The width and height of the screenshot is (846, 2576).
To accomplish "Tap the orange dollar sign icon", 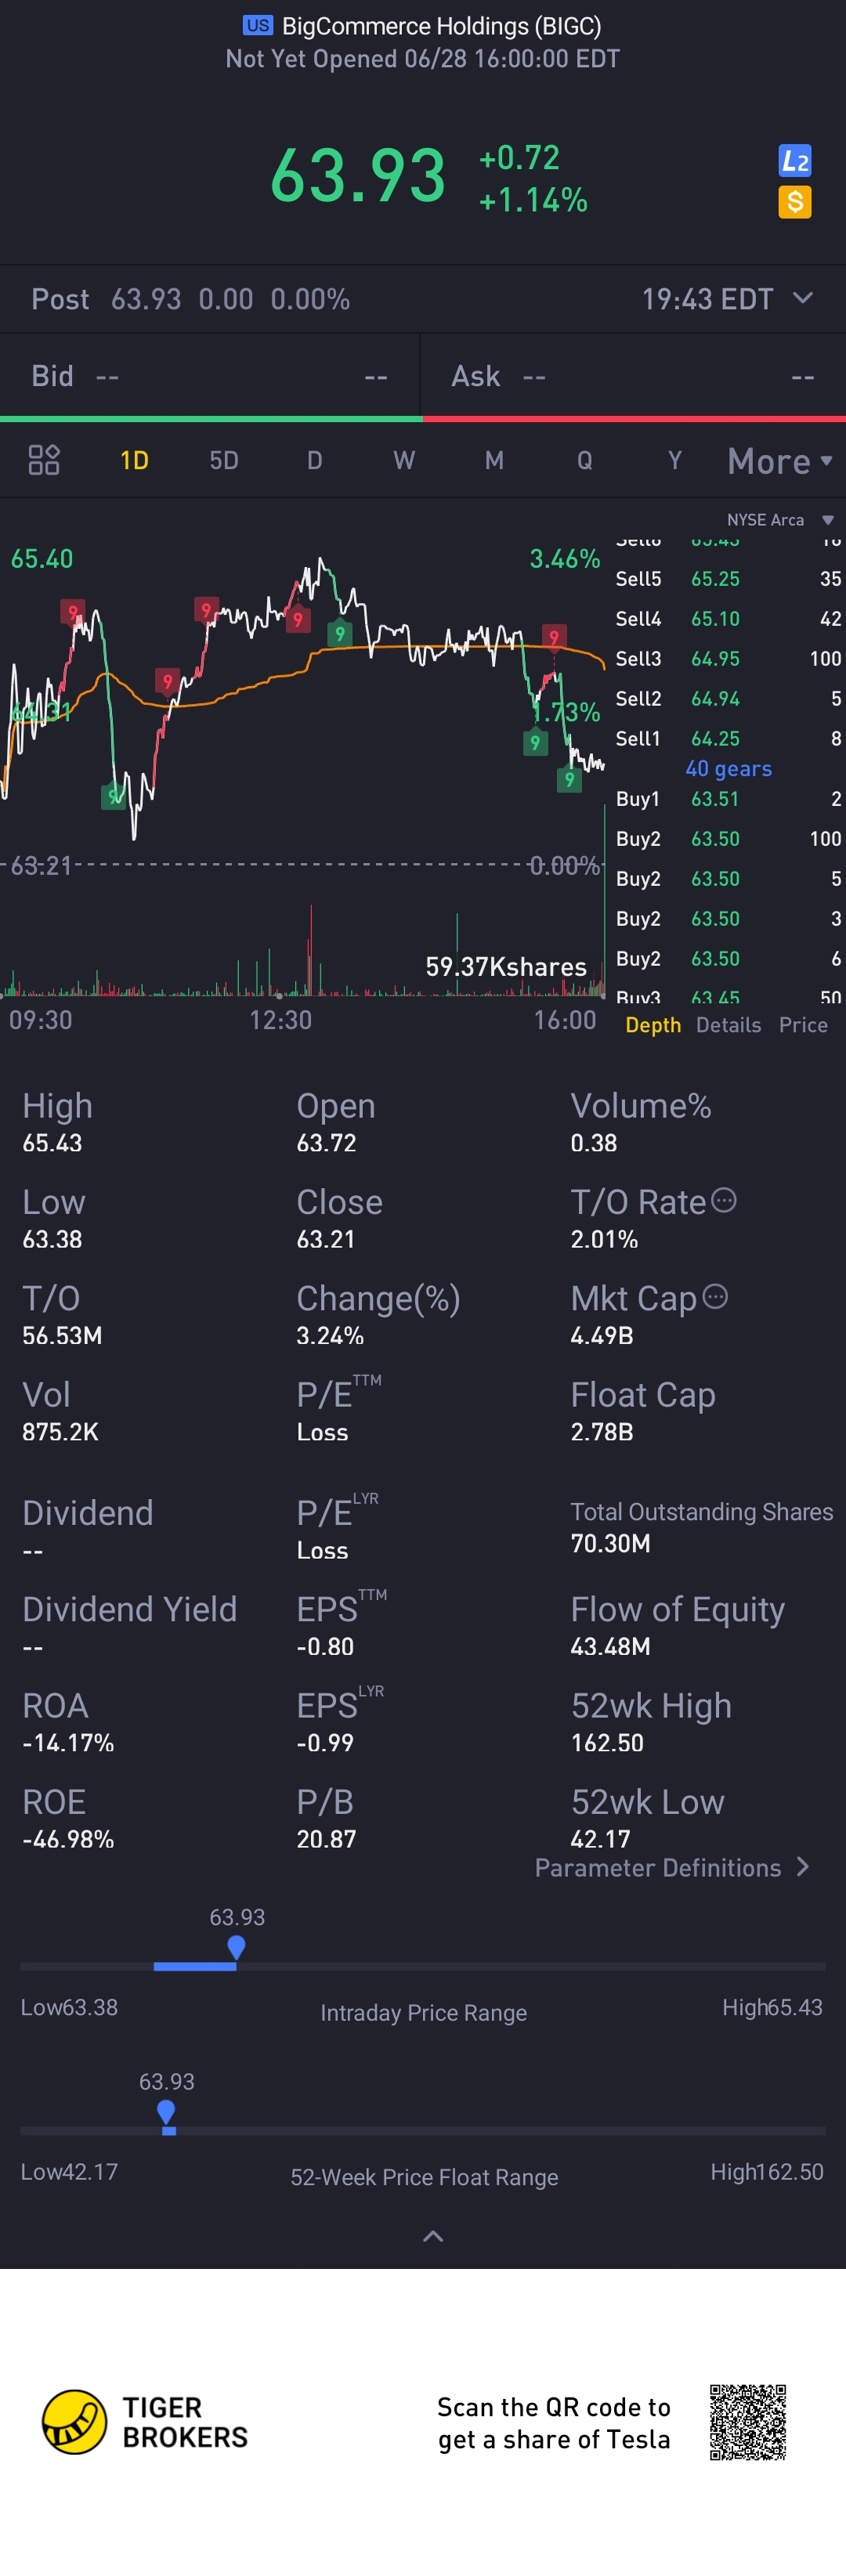I will tap(795, 202).
